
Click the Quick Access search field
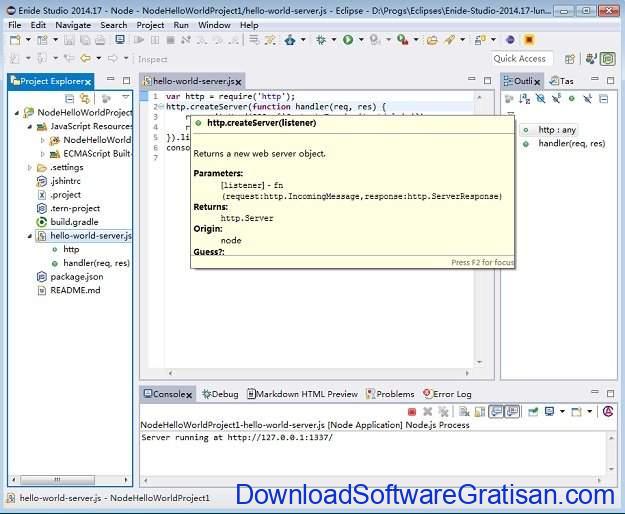[521, 59]
